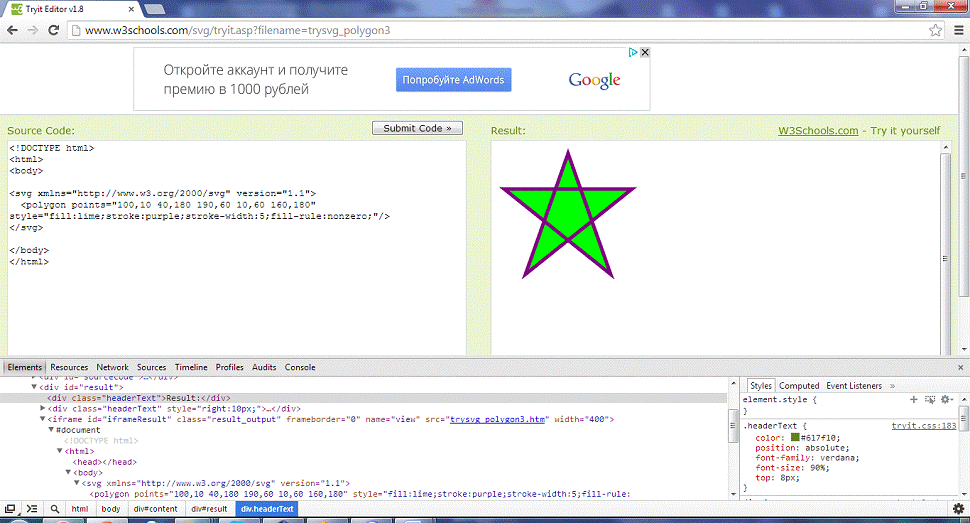Image resolution: width=970 pixels, height=523 pixels.
Task: Click the new style rule plus icon
Action: 913,399
